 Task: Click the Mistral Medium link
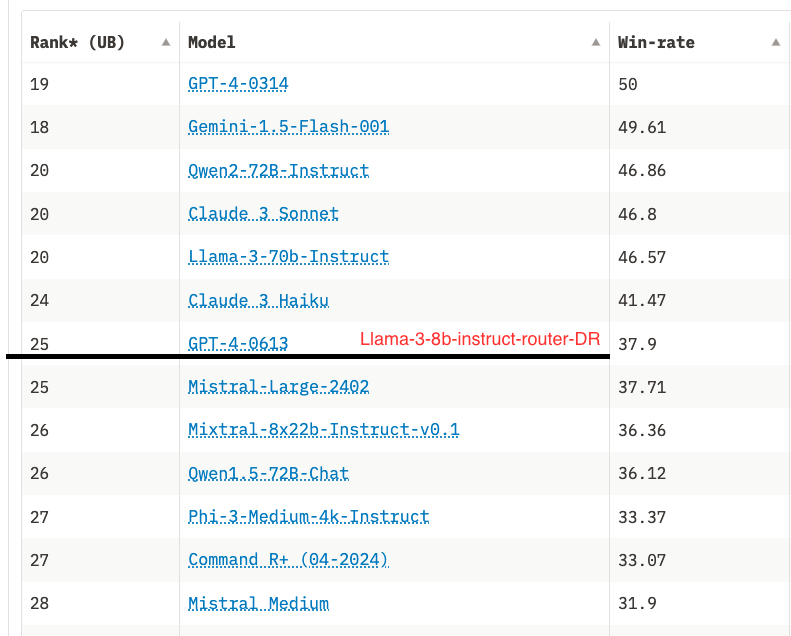(258, 603)
